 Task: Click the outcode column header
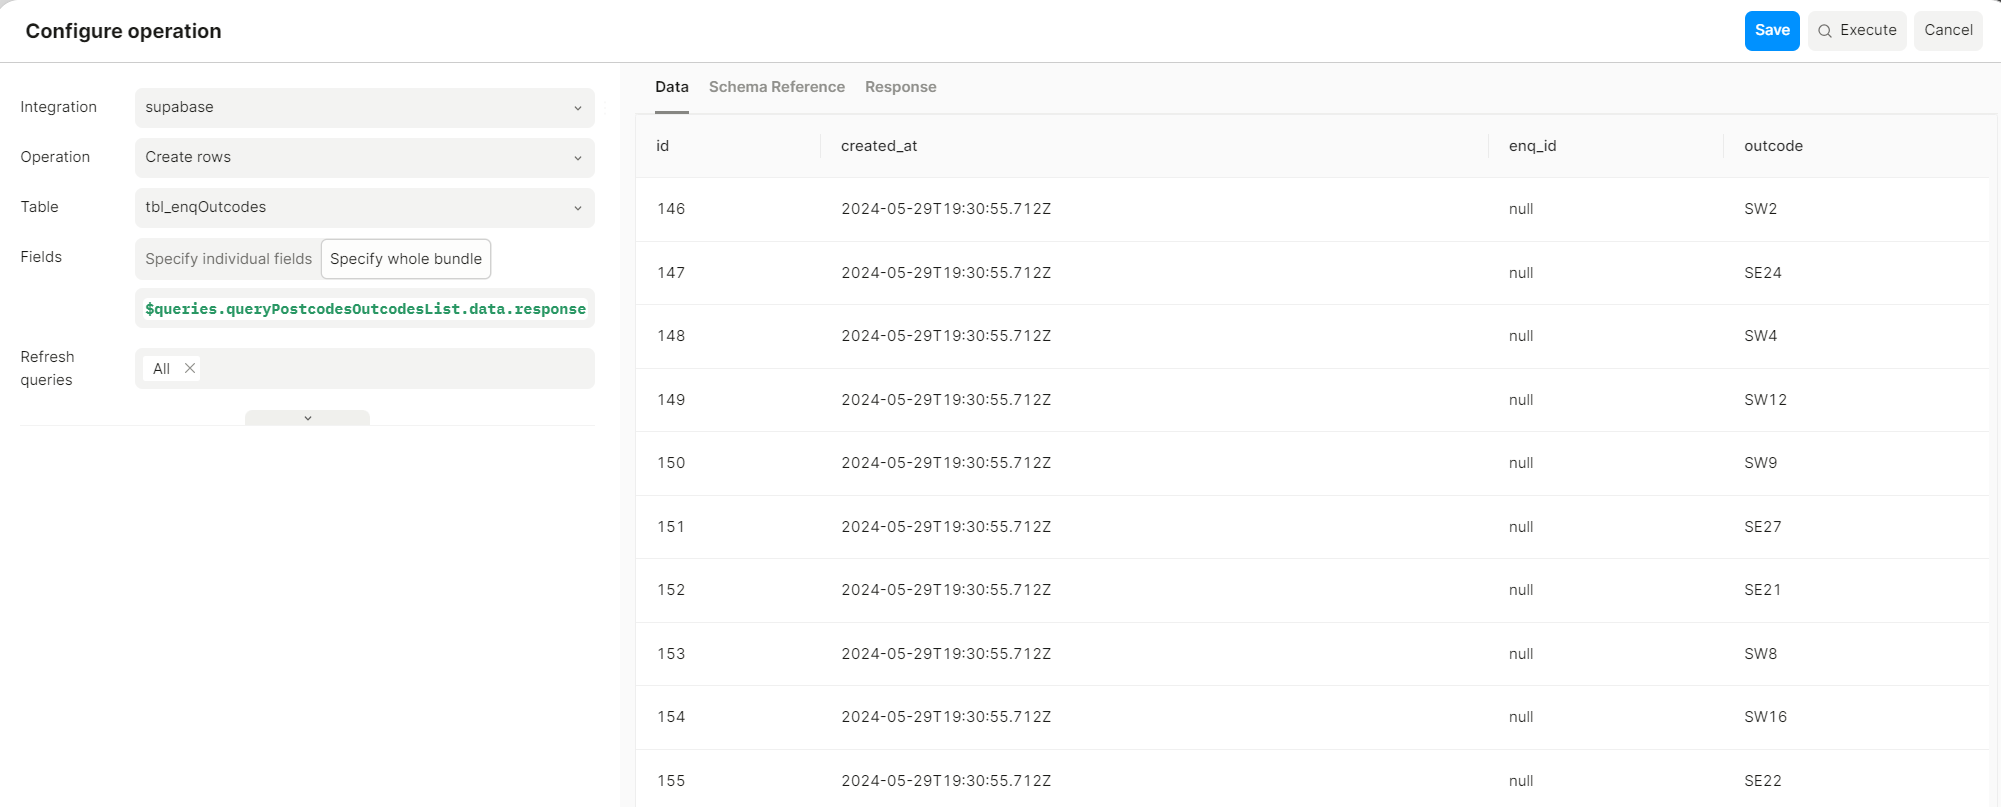[x=1773, y=146]
